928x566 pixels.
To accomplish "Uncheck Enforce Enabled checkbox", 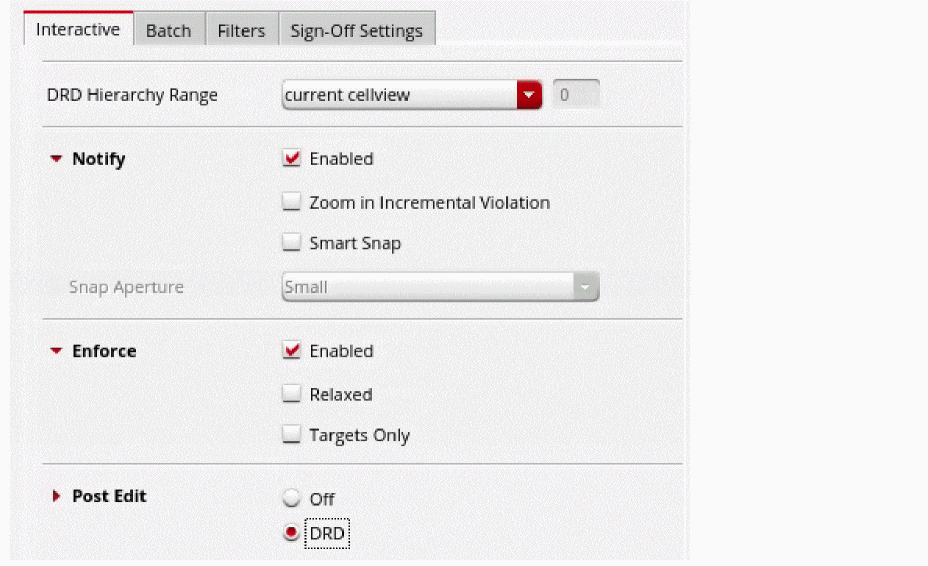I will [x=292, y=351].
